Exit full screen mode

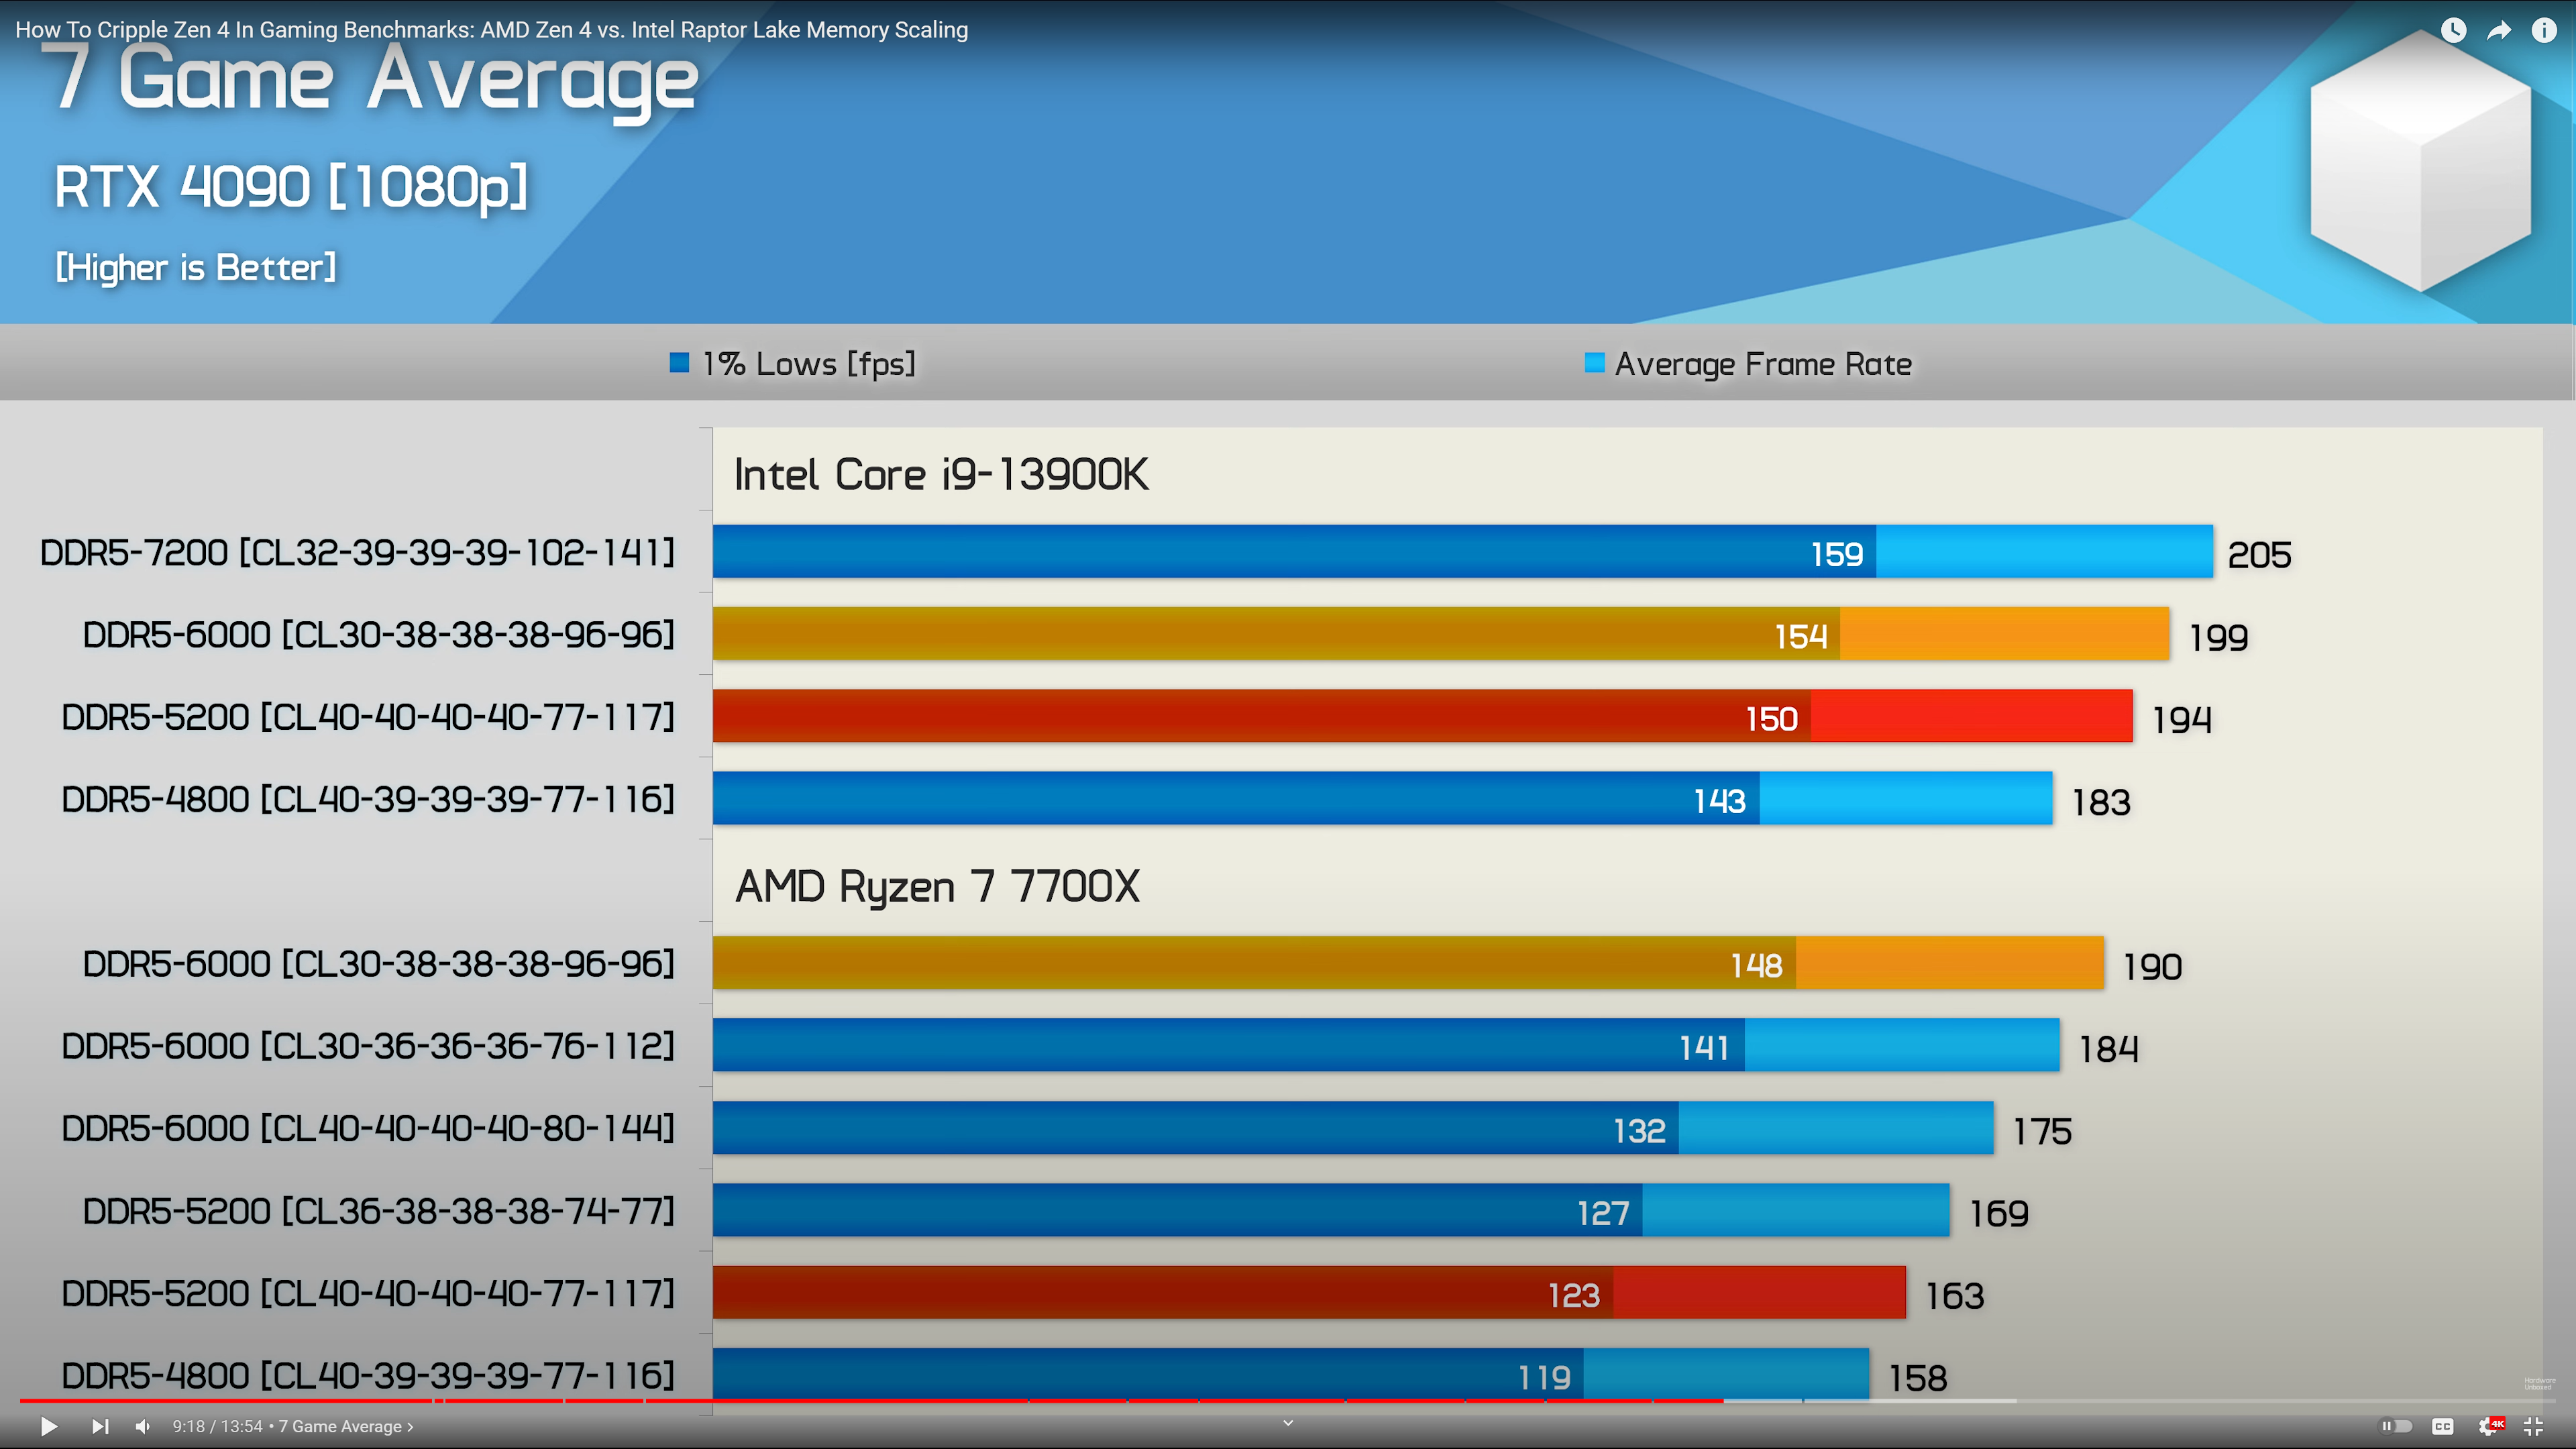pos(2533,1426)
